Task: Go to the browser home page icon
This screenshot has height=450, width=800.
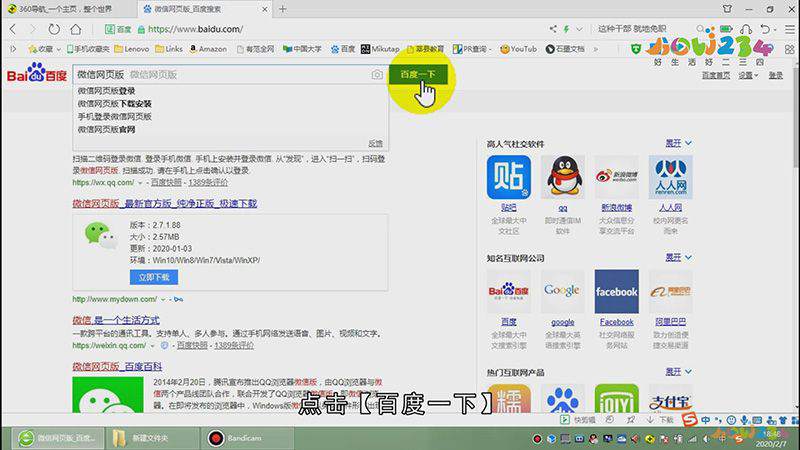Action: (76, 29)
